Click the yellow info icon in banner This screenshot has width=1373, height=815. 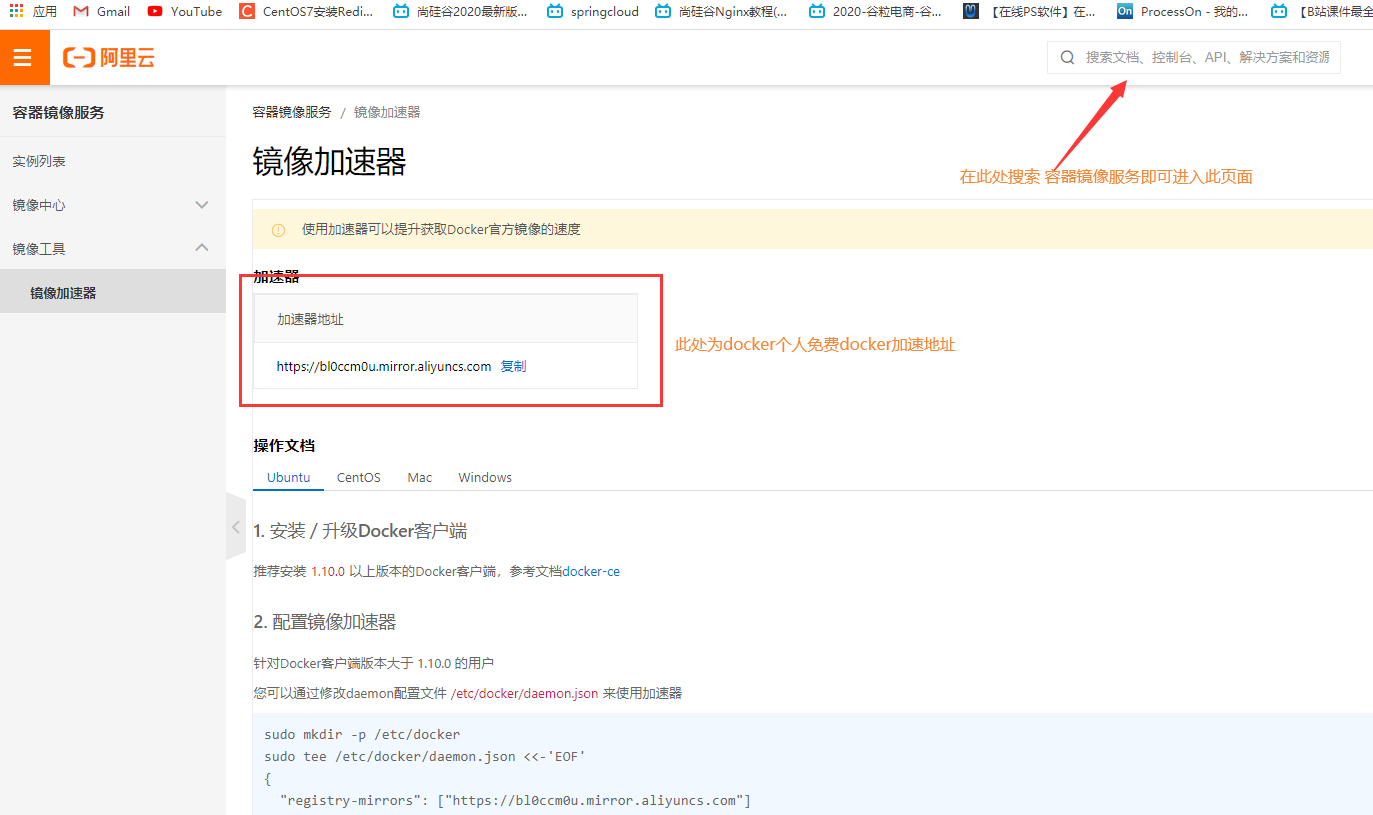click(x=278, y=230)
